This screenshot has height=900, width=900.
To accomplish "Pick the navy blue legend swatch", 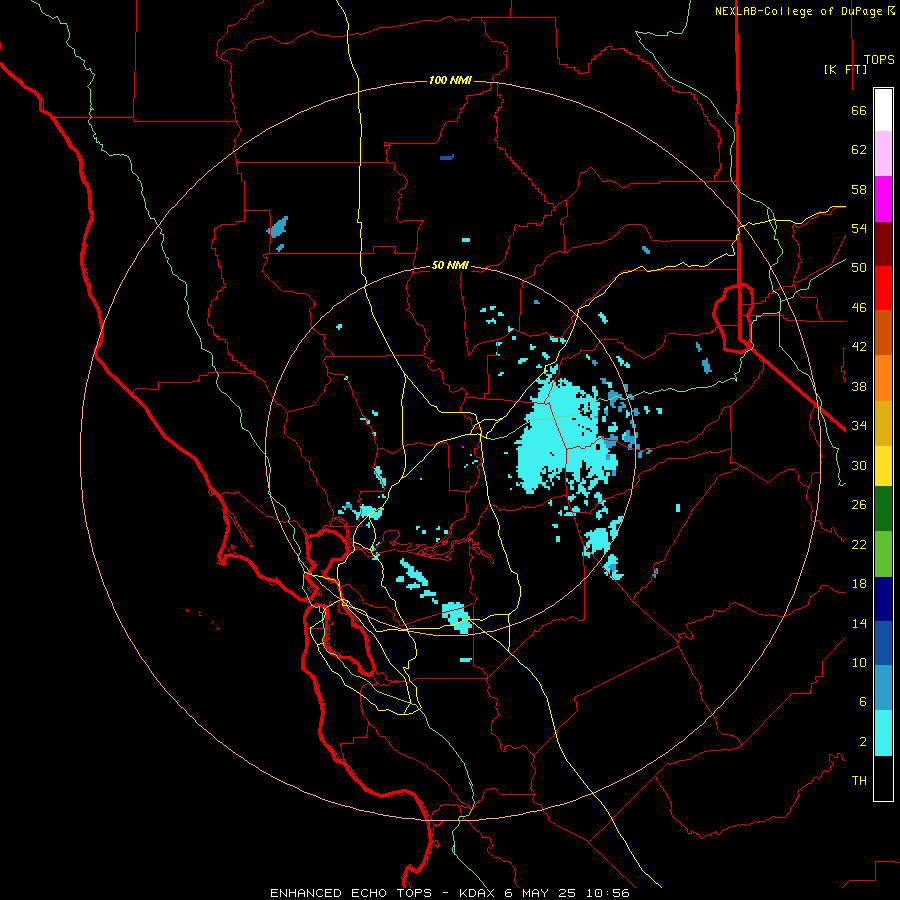I will (883, 599).
